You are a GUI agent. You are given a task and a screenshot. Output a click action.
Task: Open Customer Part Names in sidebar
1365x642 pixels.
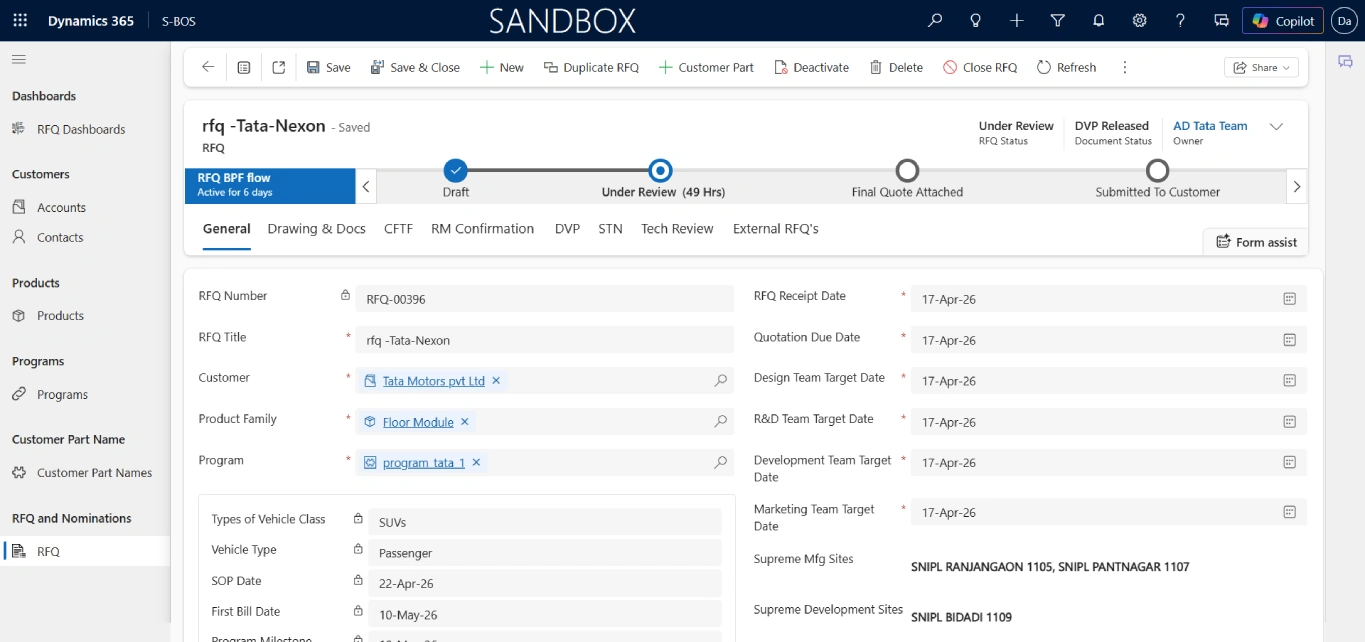pyautogui.click(x=94, y=472)
